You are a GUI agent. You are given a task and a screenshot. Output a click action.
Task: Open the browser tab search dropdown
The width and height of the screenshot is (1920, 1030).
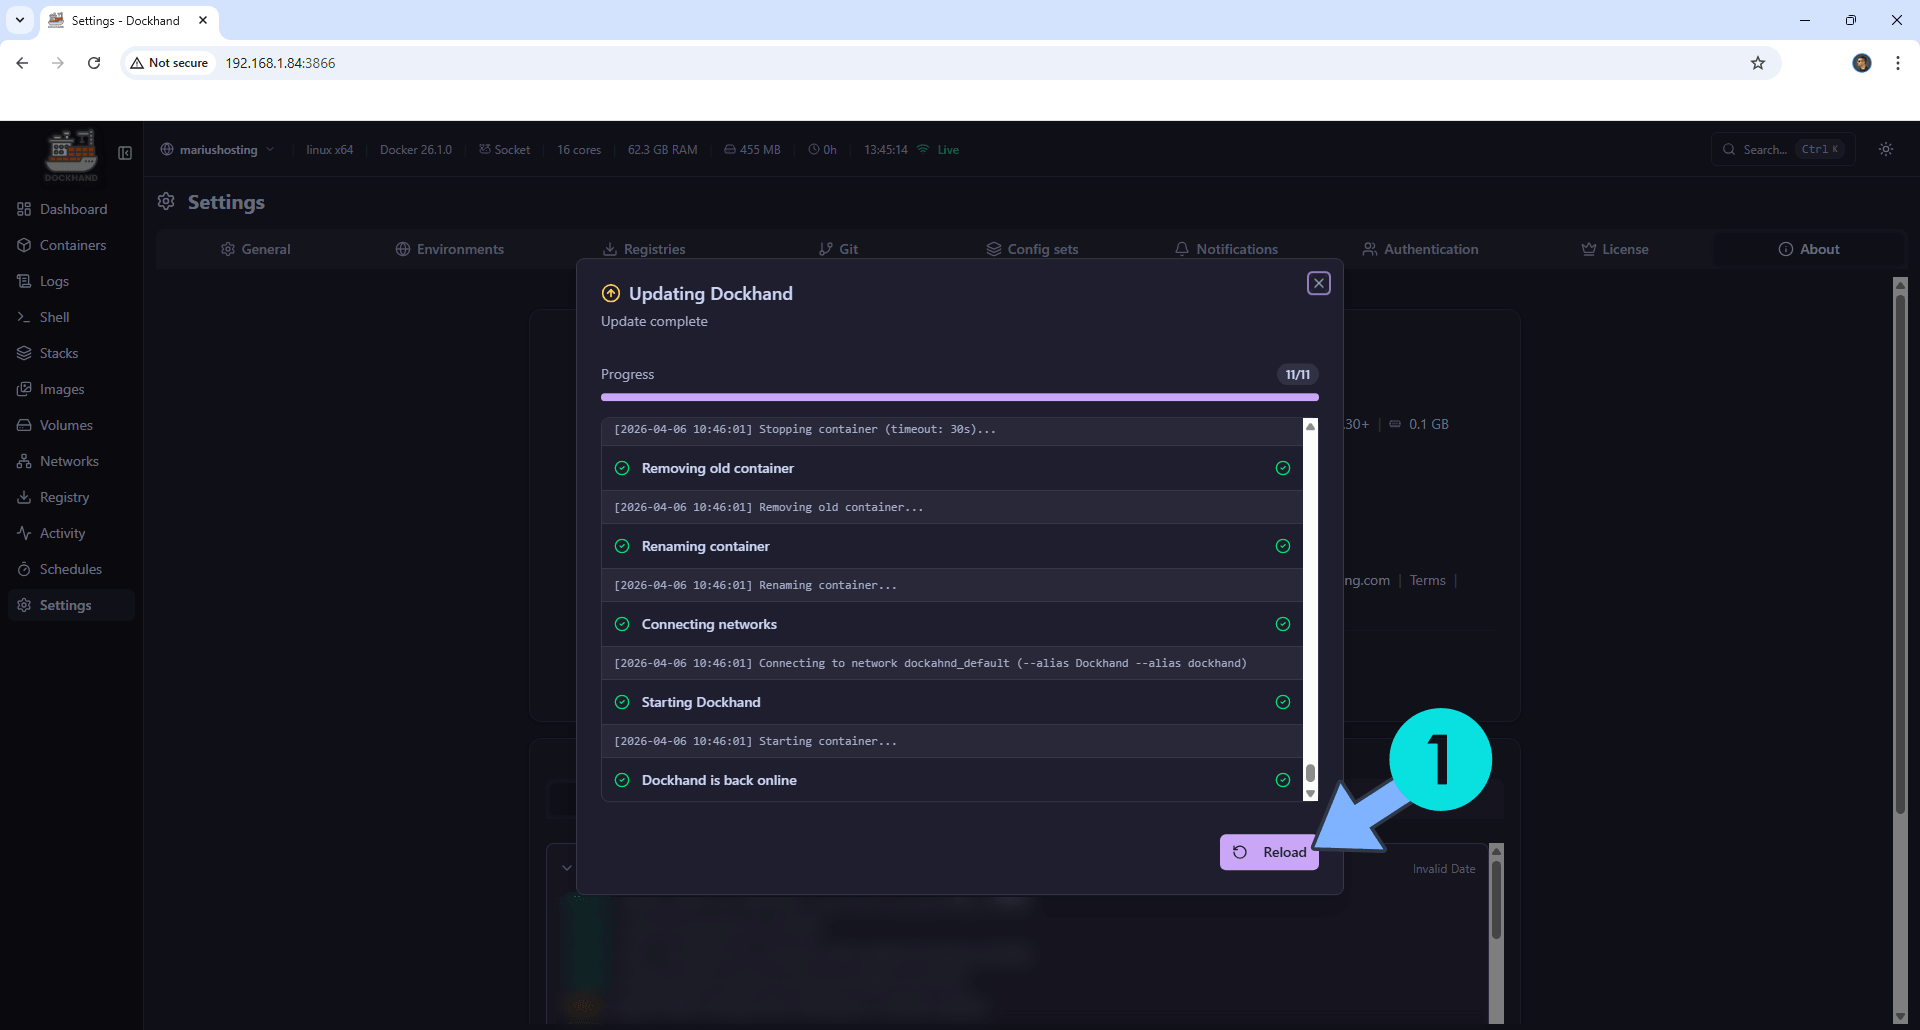click(x=20, y=20)
